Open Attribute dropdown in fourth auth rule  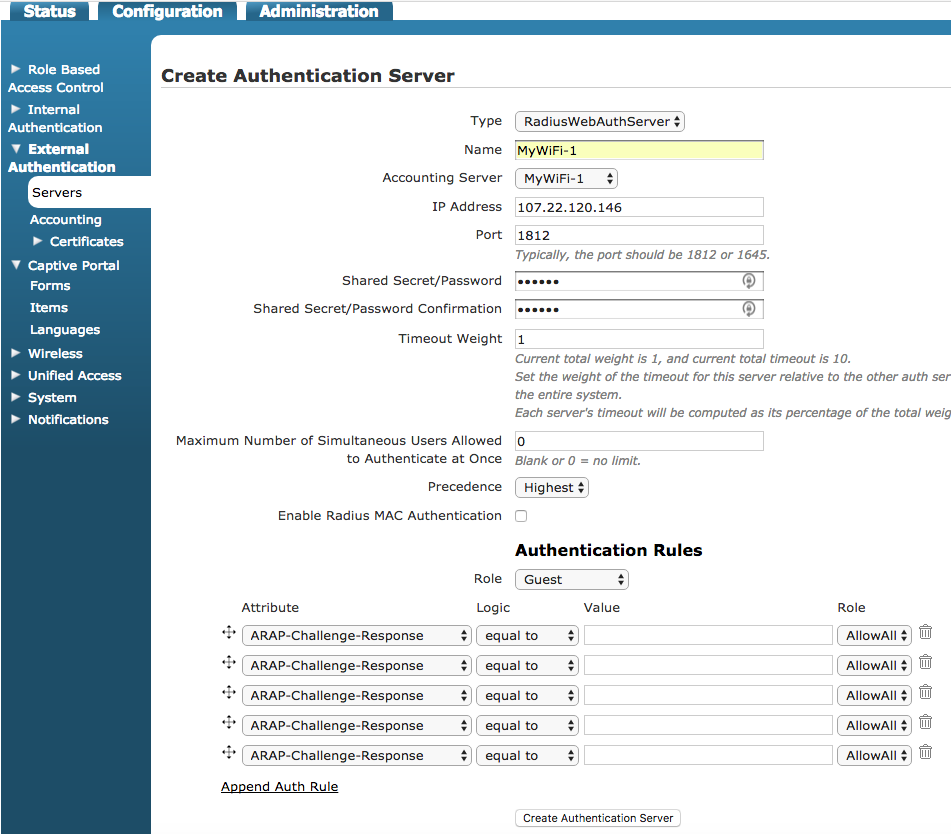pos(357,726)
